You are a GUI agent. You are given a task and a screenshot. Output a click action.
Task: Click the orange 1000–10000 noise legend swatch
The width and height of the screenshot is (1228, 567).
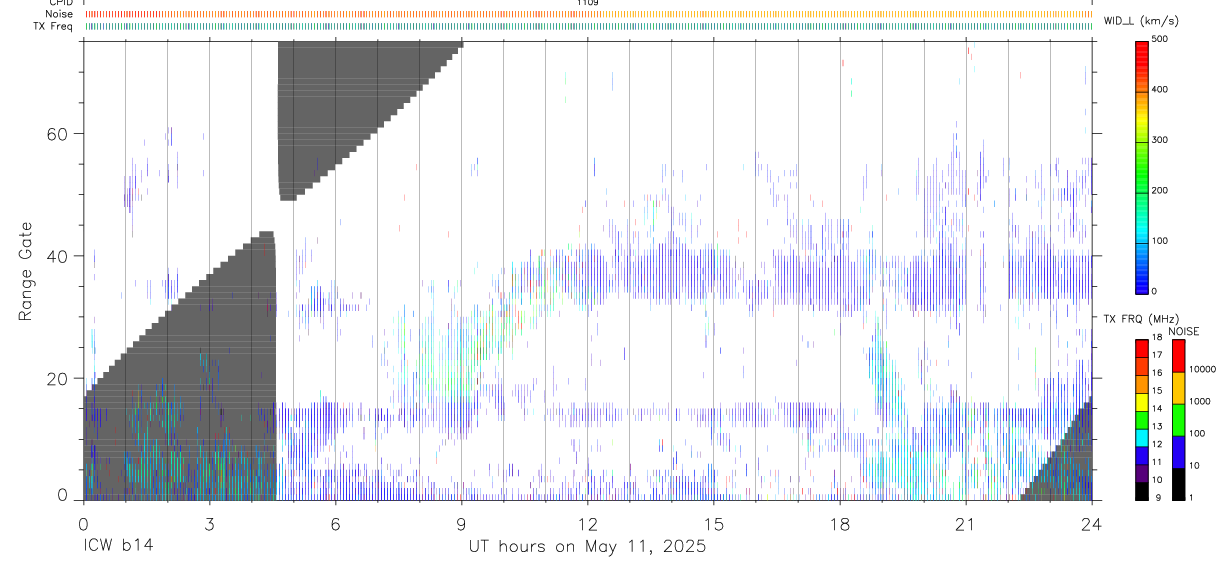[x=1179, y=387]
